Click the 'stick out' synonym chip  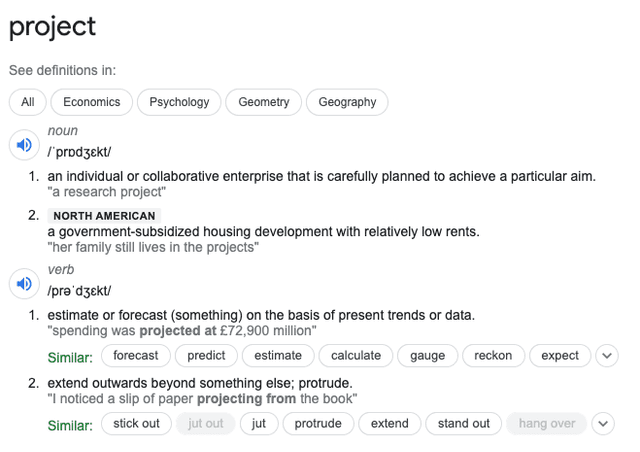pyautogui.click(x=136, y=423)
